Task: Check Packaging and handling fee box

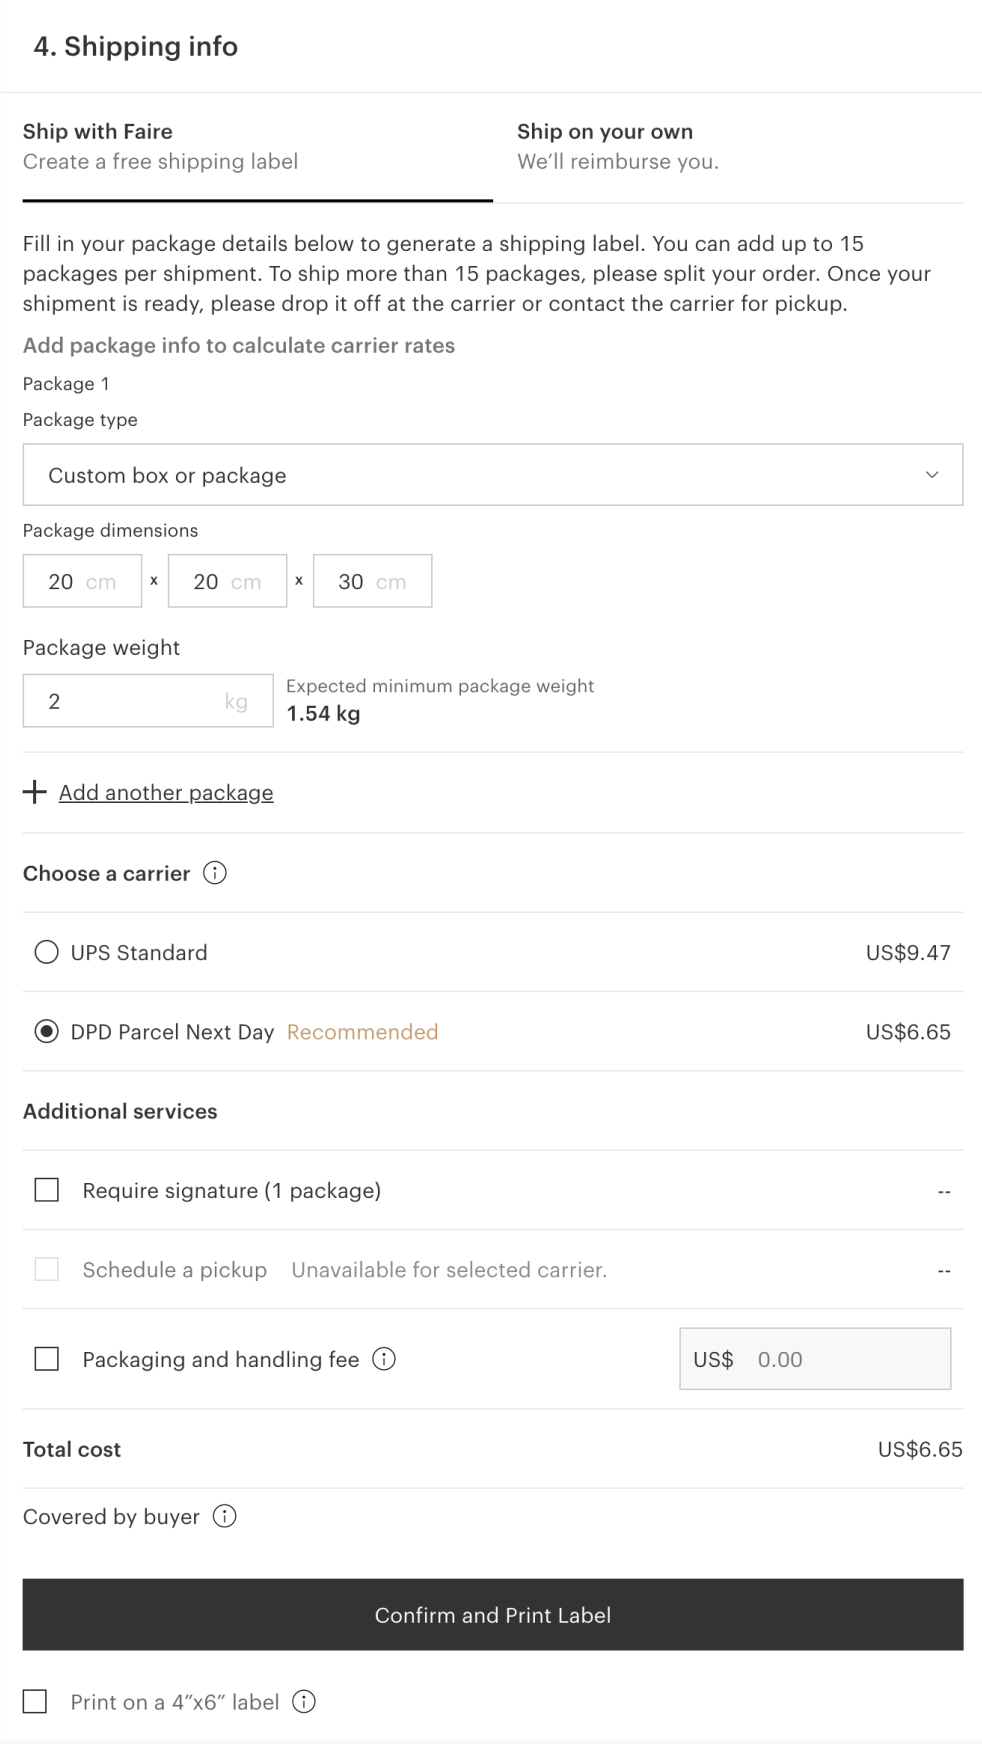Action: coord(47,1359)
